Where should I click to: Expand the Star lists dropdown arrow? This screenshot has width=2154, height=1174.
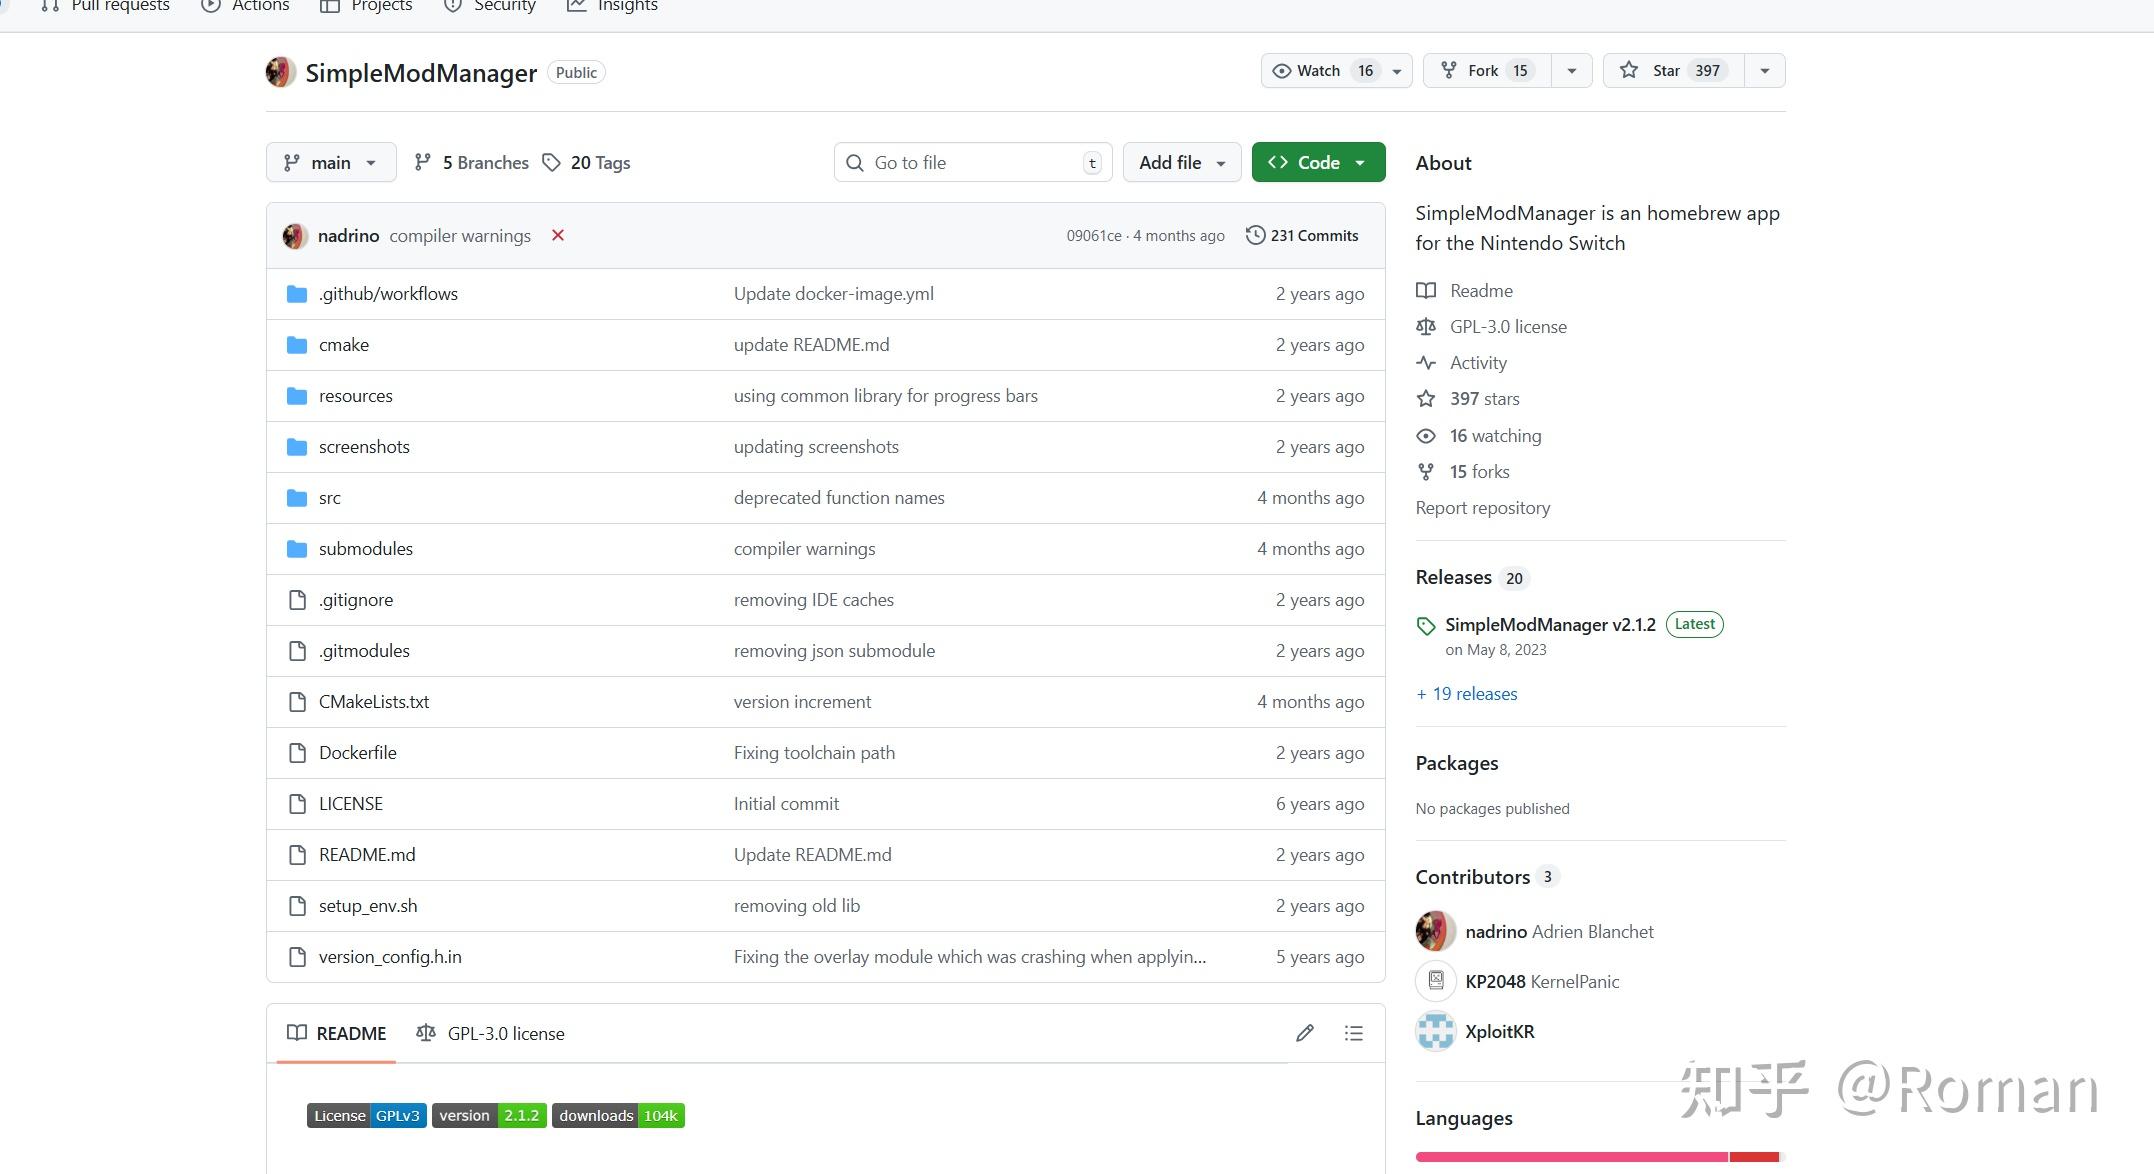pos(1764,71)
